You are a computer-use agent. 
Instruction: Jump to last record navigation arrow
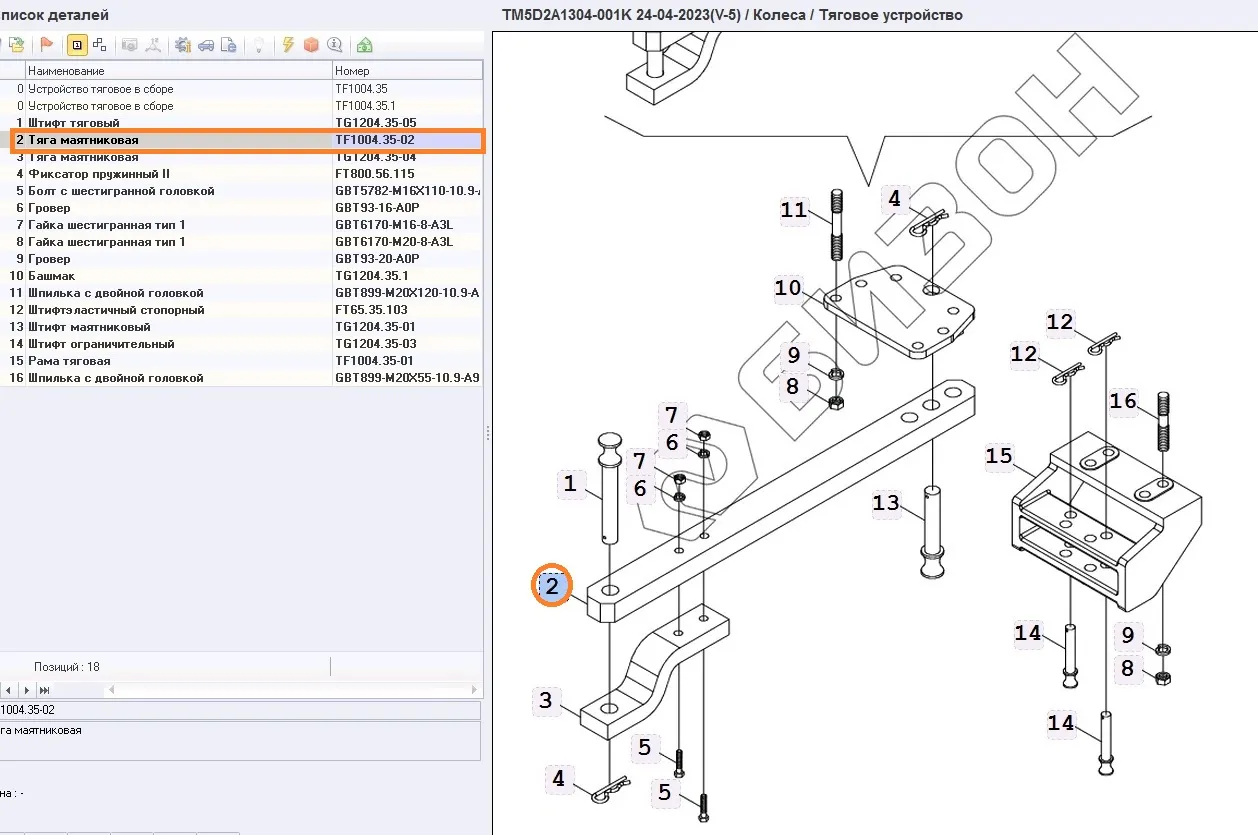click(x=44, y=690)
